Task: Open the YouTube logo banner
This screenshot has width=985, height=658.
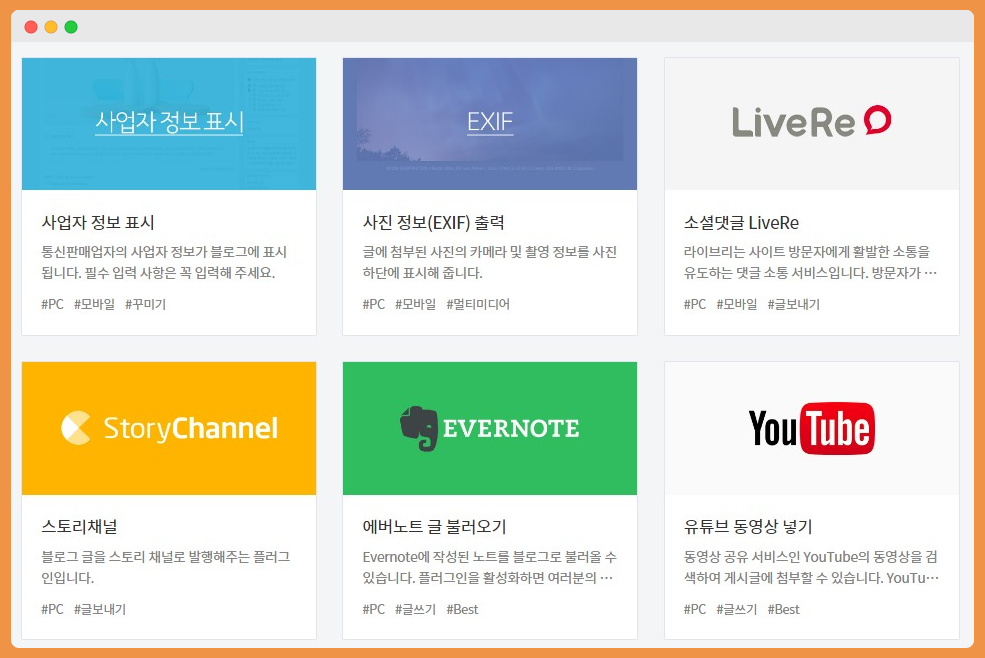Action: (812, 428)
